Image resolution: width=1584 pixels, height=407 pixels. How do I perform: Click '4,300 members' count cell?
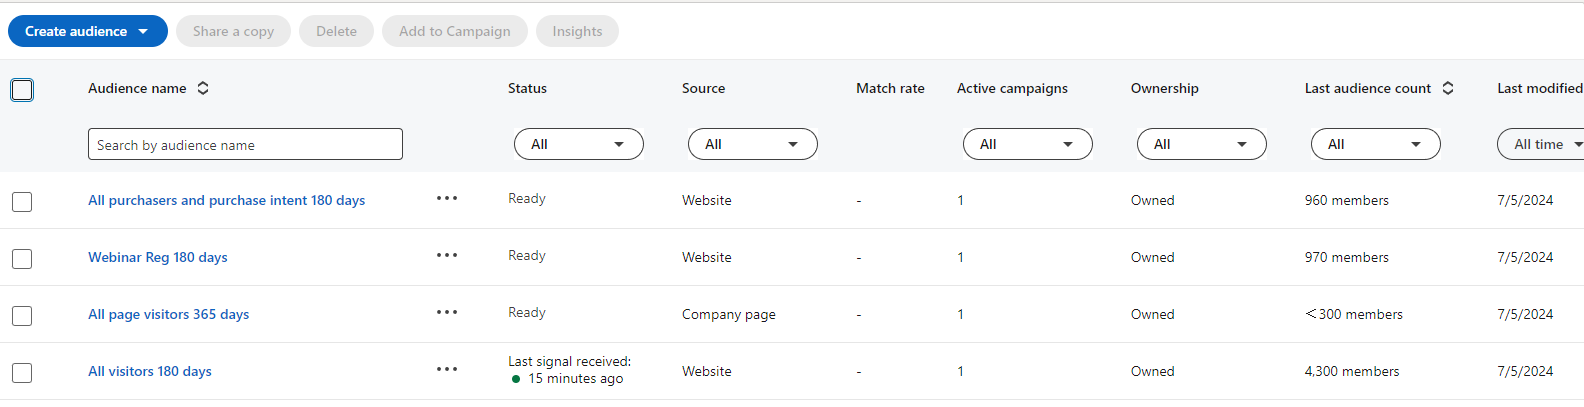point(1352,371)
